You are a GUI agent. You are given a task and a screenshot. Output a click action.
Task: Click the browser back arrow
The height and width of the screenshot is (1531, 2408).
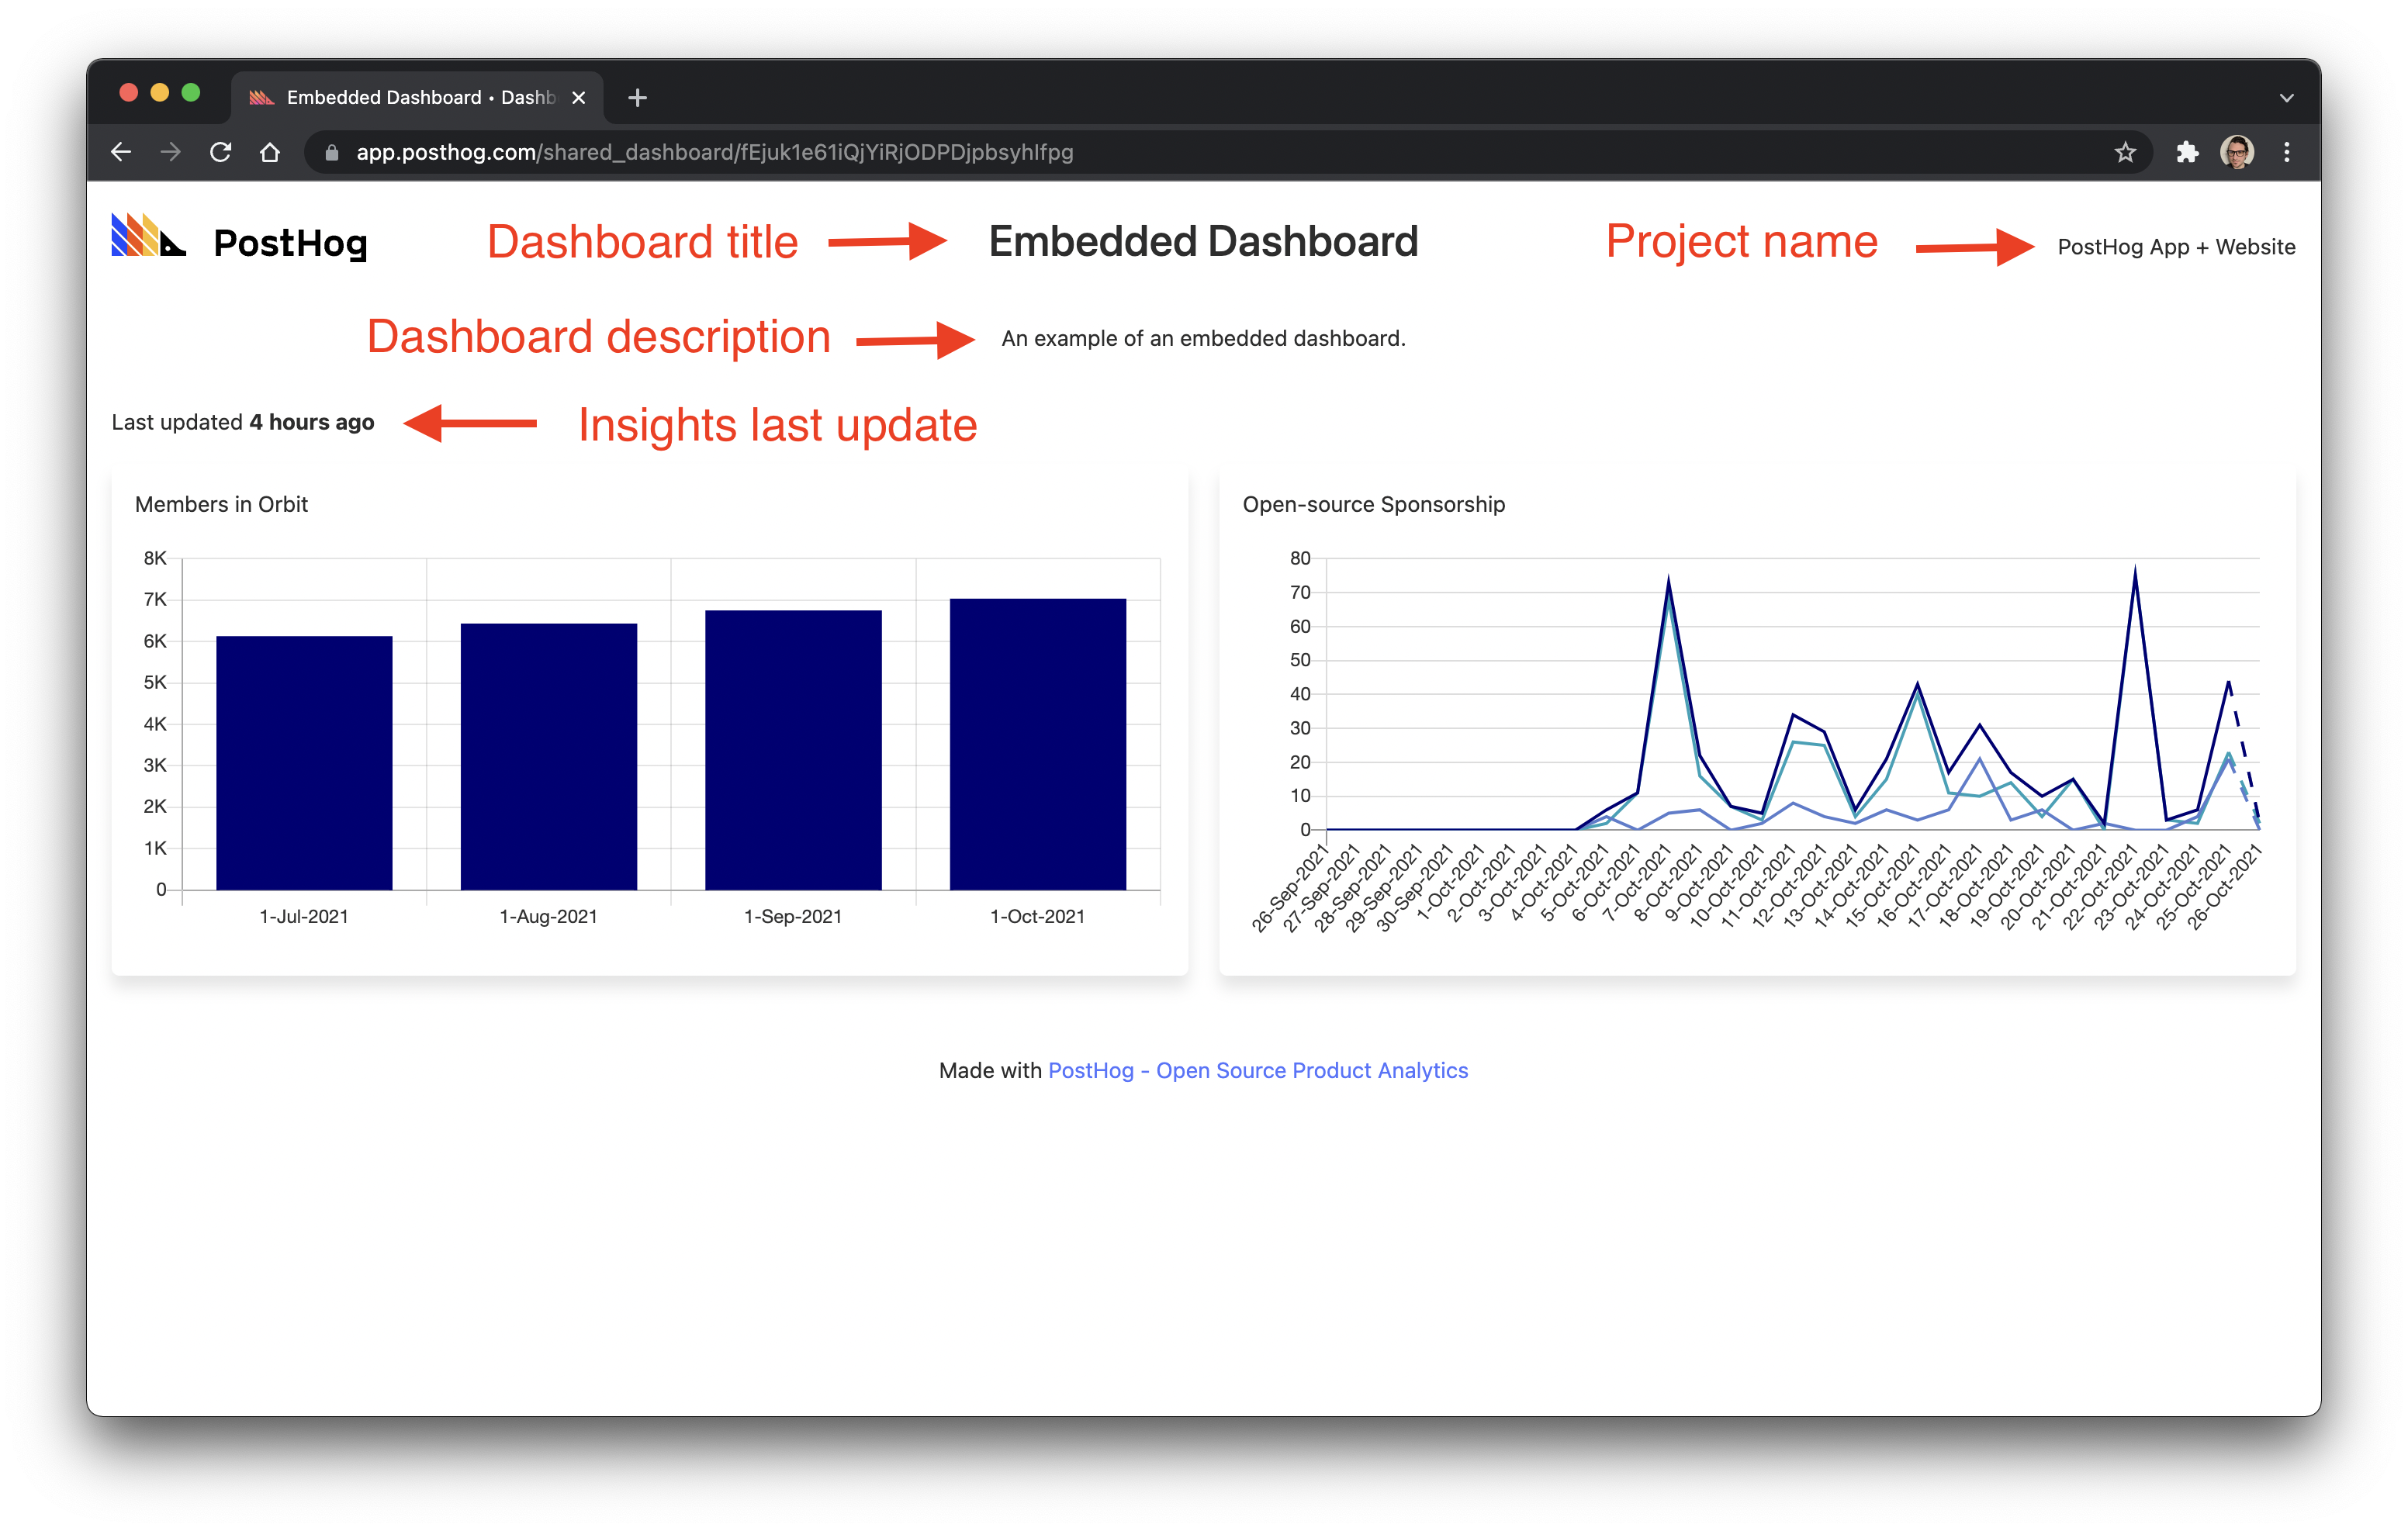121,152
